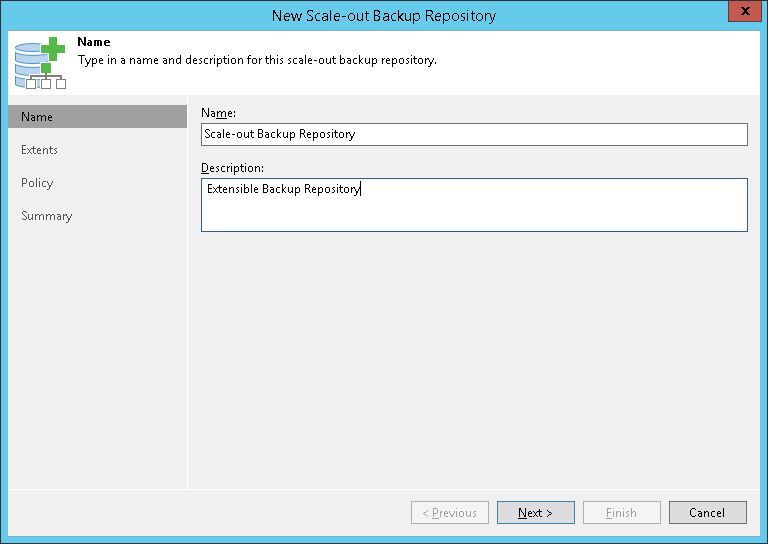768x544 pixels.
Task: Focus the Name text field
Action: (474, 134)
